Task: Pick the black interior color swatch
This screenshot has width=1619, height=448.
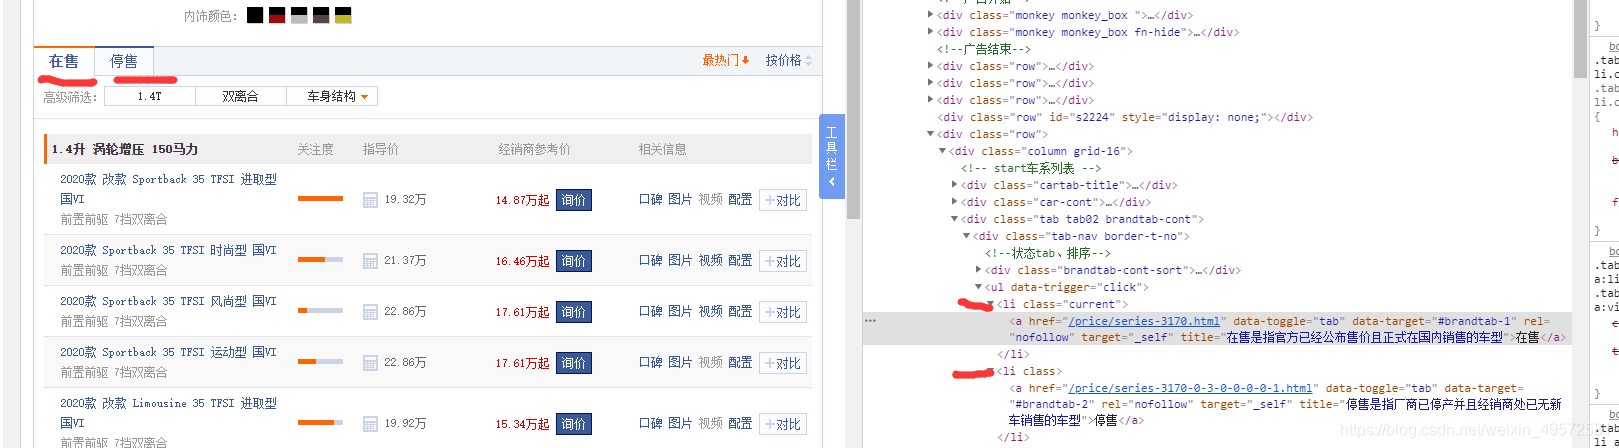Action: [255, 15]
